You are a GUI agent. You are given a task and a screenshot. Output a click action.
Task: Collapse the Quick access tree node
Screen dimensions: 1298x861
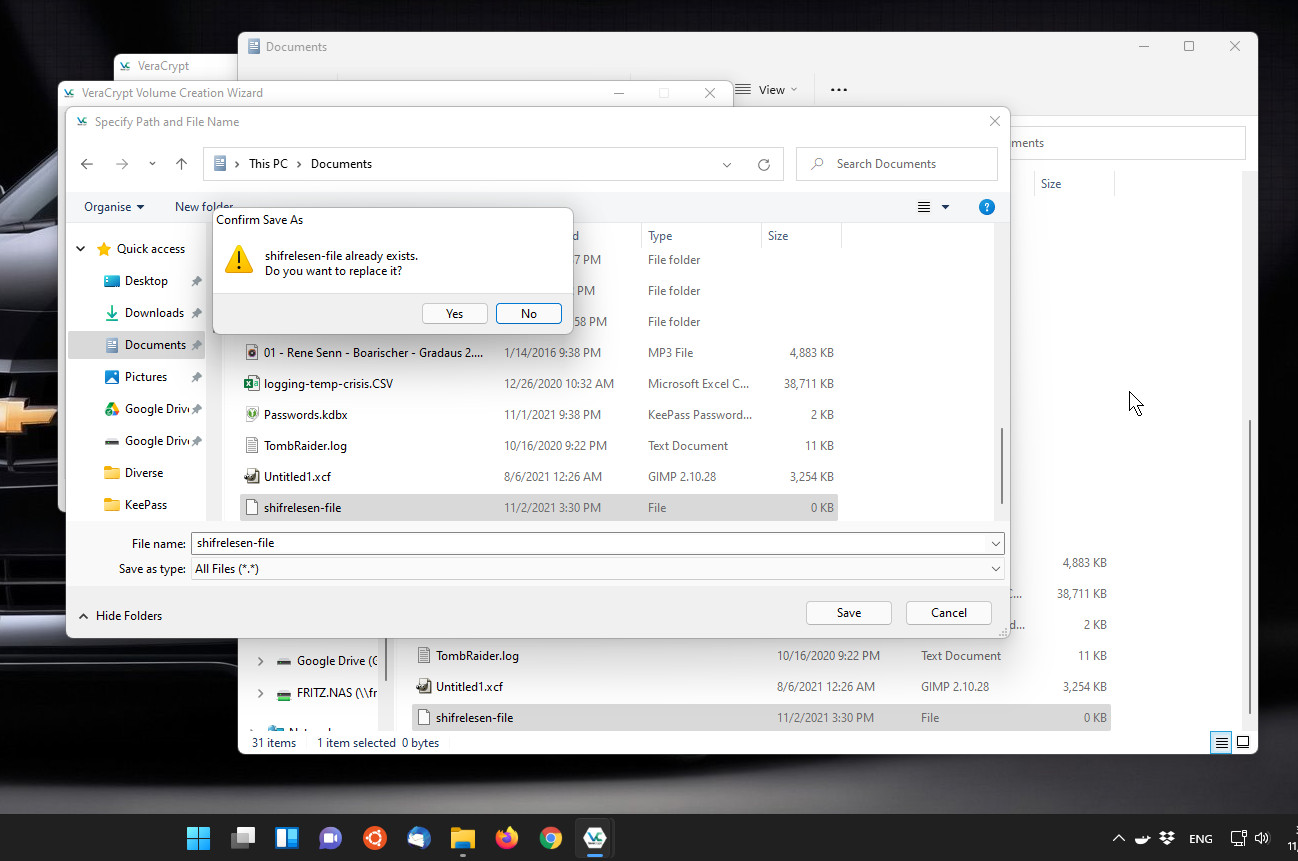coord(81,249)
